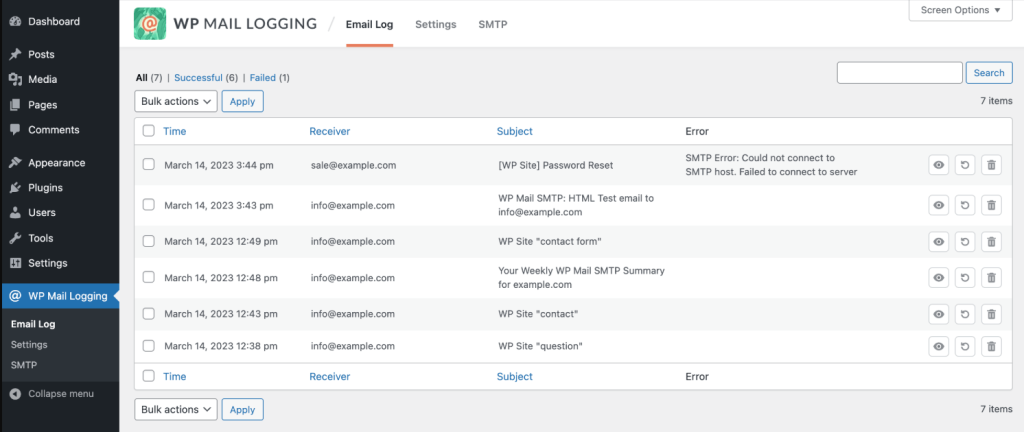Delete the WP Site "contact" log entry
This screenshot has height=432, width=1024.
click(991, 314)
